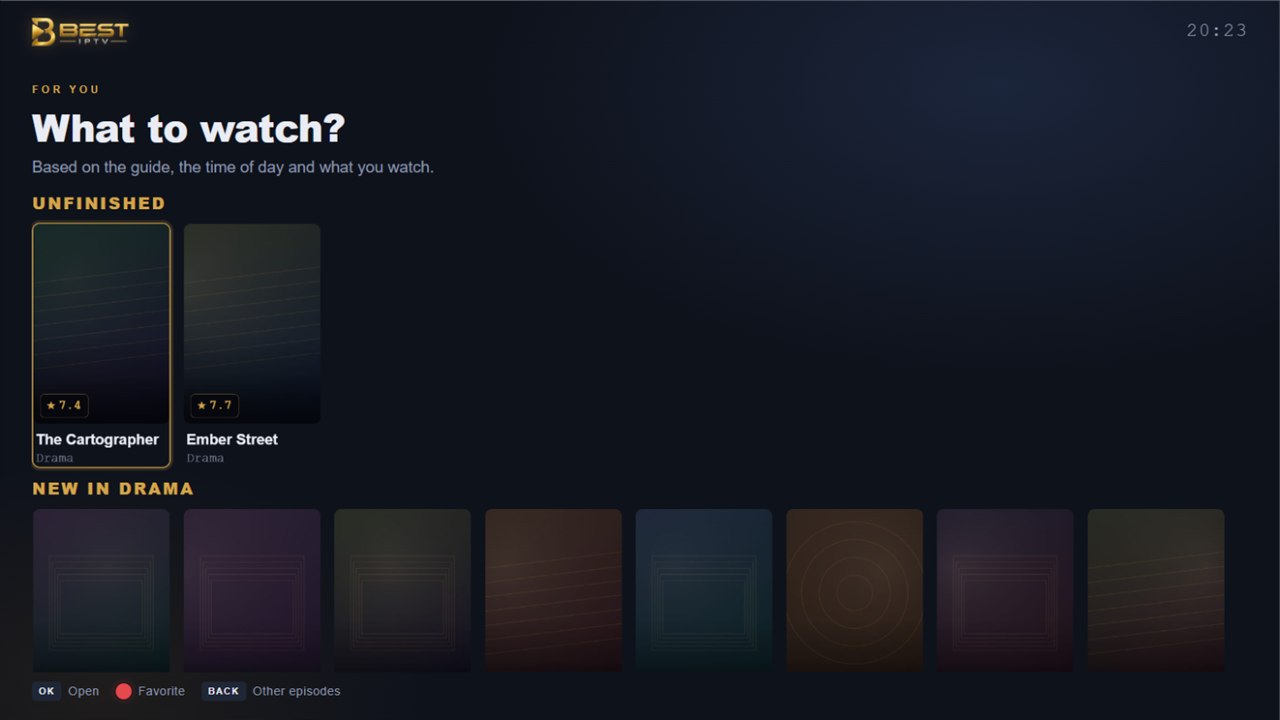Click the Other episodes hint label

point(296,691)
